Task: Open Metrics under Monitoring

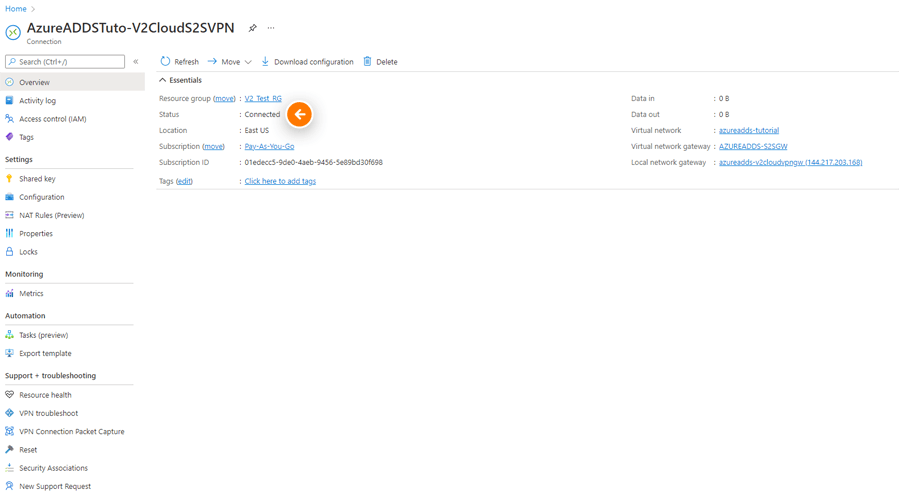Action: (x=31, y=293)
